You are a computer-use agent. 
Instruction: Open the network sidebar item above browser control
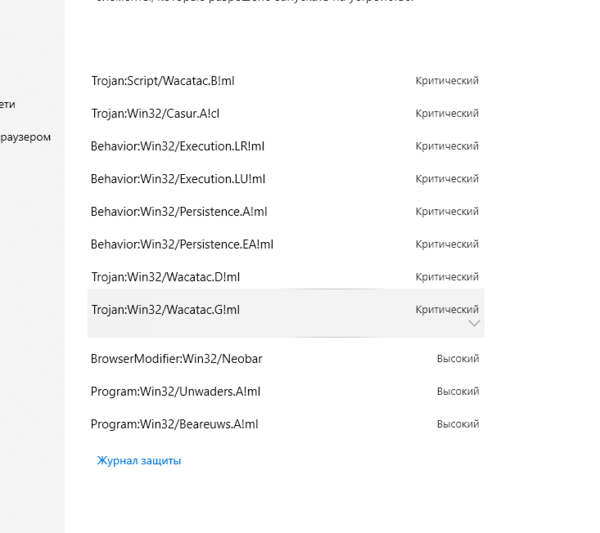(8, 104)
